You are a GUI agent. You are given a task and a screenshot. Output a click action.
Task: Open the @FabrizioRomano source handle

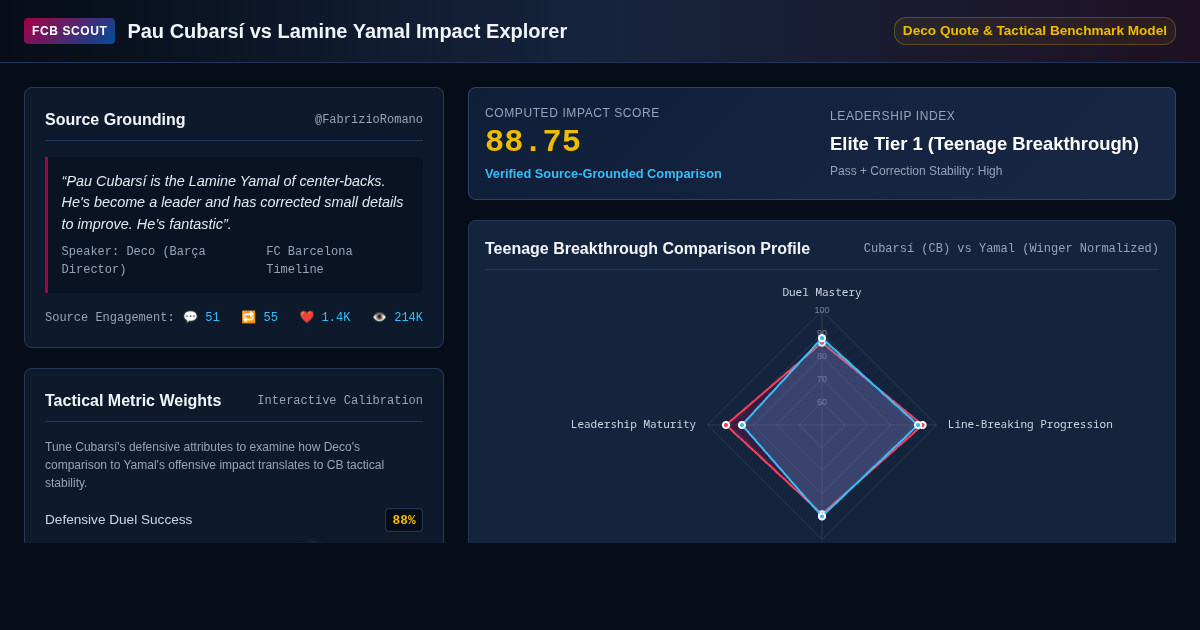click(x=369, y=120)
